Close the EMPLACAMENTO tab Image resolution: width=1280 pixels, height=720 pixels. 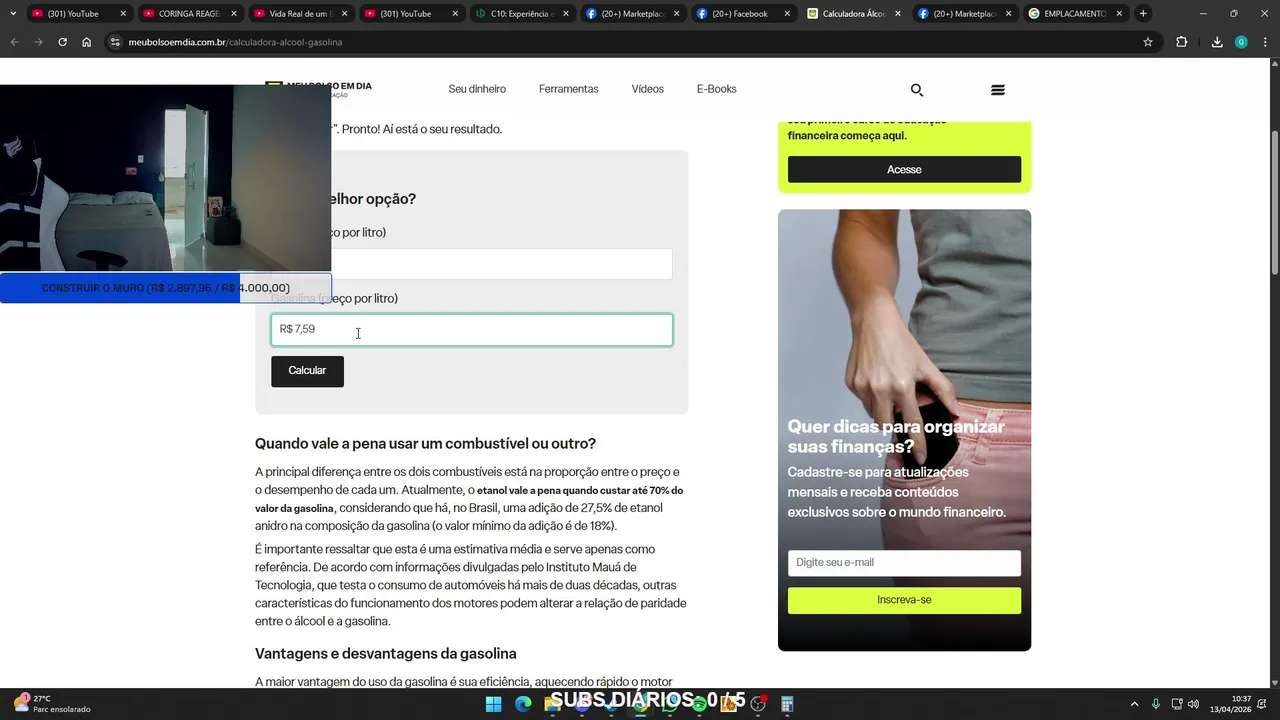[x=1119, y=14]
